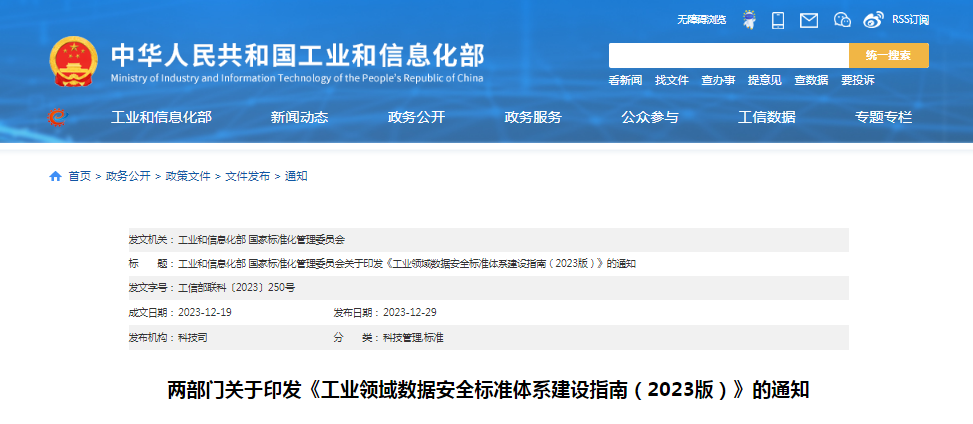Focus the site search input field
Viewport: 973px width, 424px height.
coord(729,55)
